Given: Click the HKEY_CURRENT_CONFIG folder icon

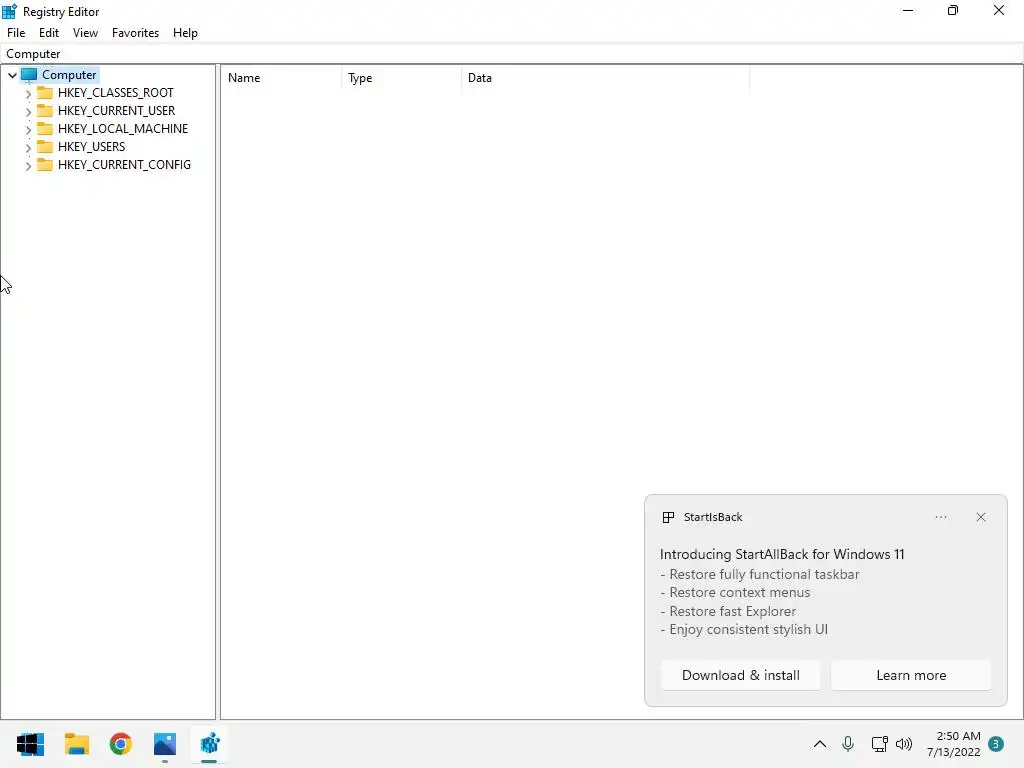Looking at the screenshot, I should click(44, 164).
